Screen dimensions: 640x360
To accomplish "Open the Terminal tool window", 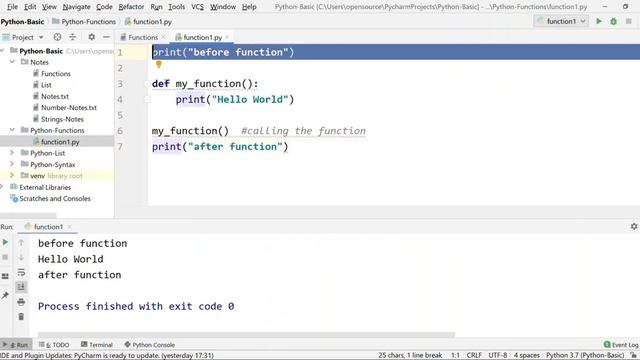I will (97, 345).
